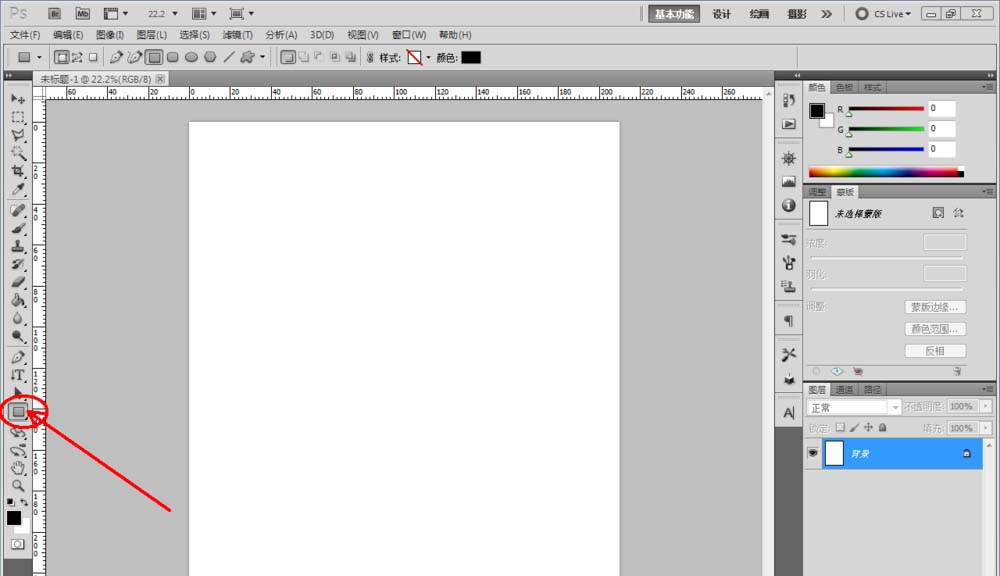Show more workspaces chevron
This screenshot has width=1000, height=576.
pos(827,13)
